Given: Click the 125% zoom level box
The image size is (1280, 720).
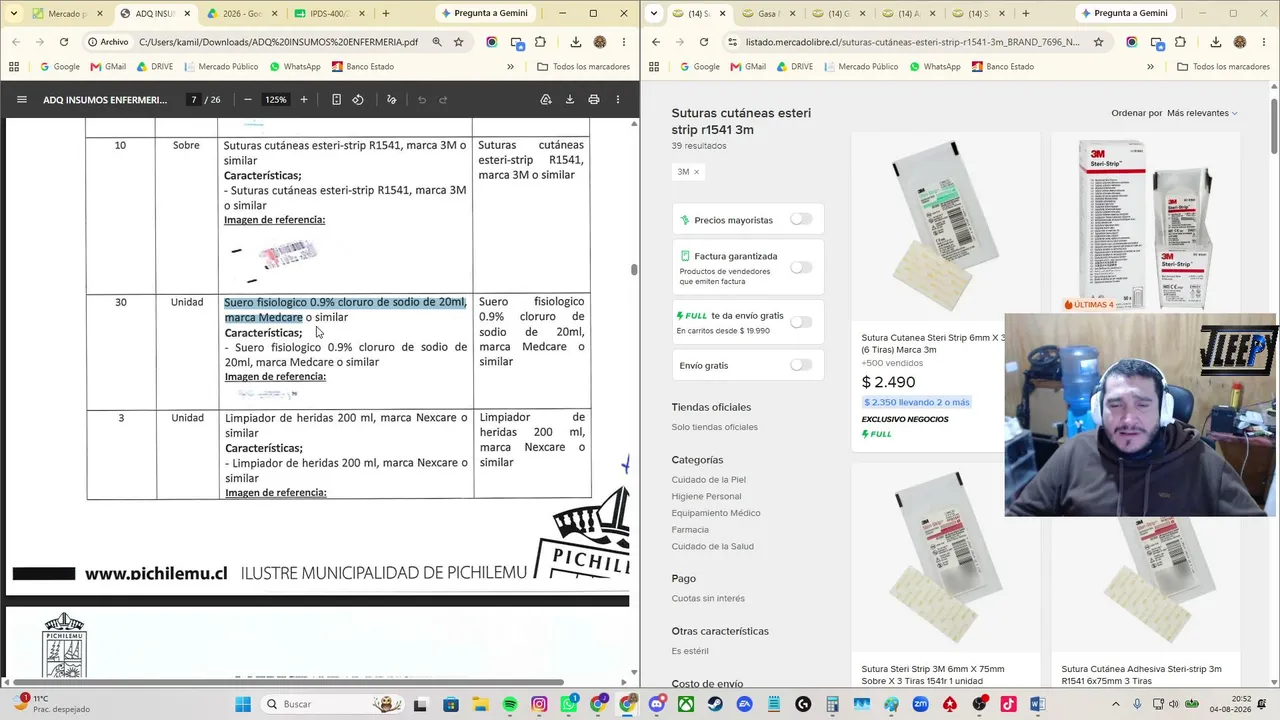Looking at the screenshot, I should pos(275,100).
